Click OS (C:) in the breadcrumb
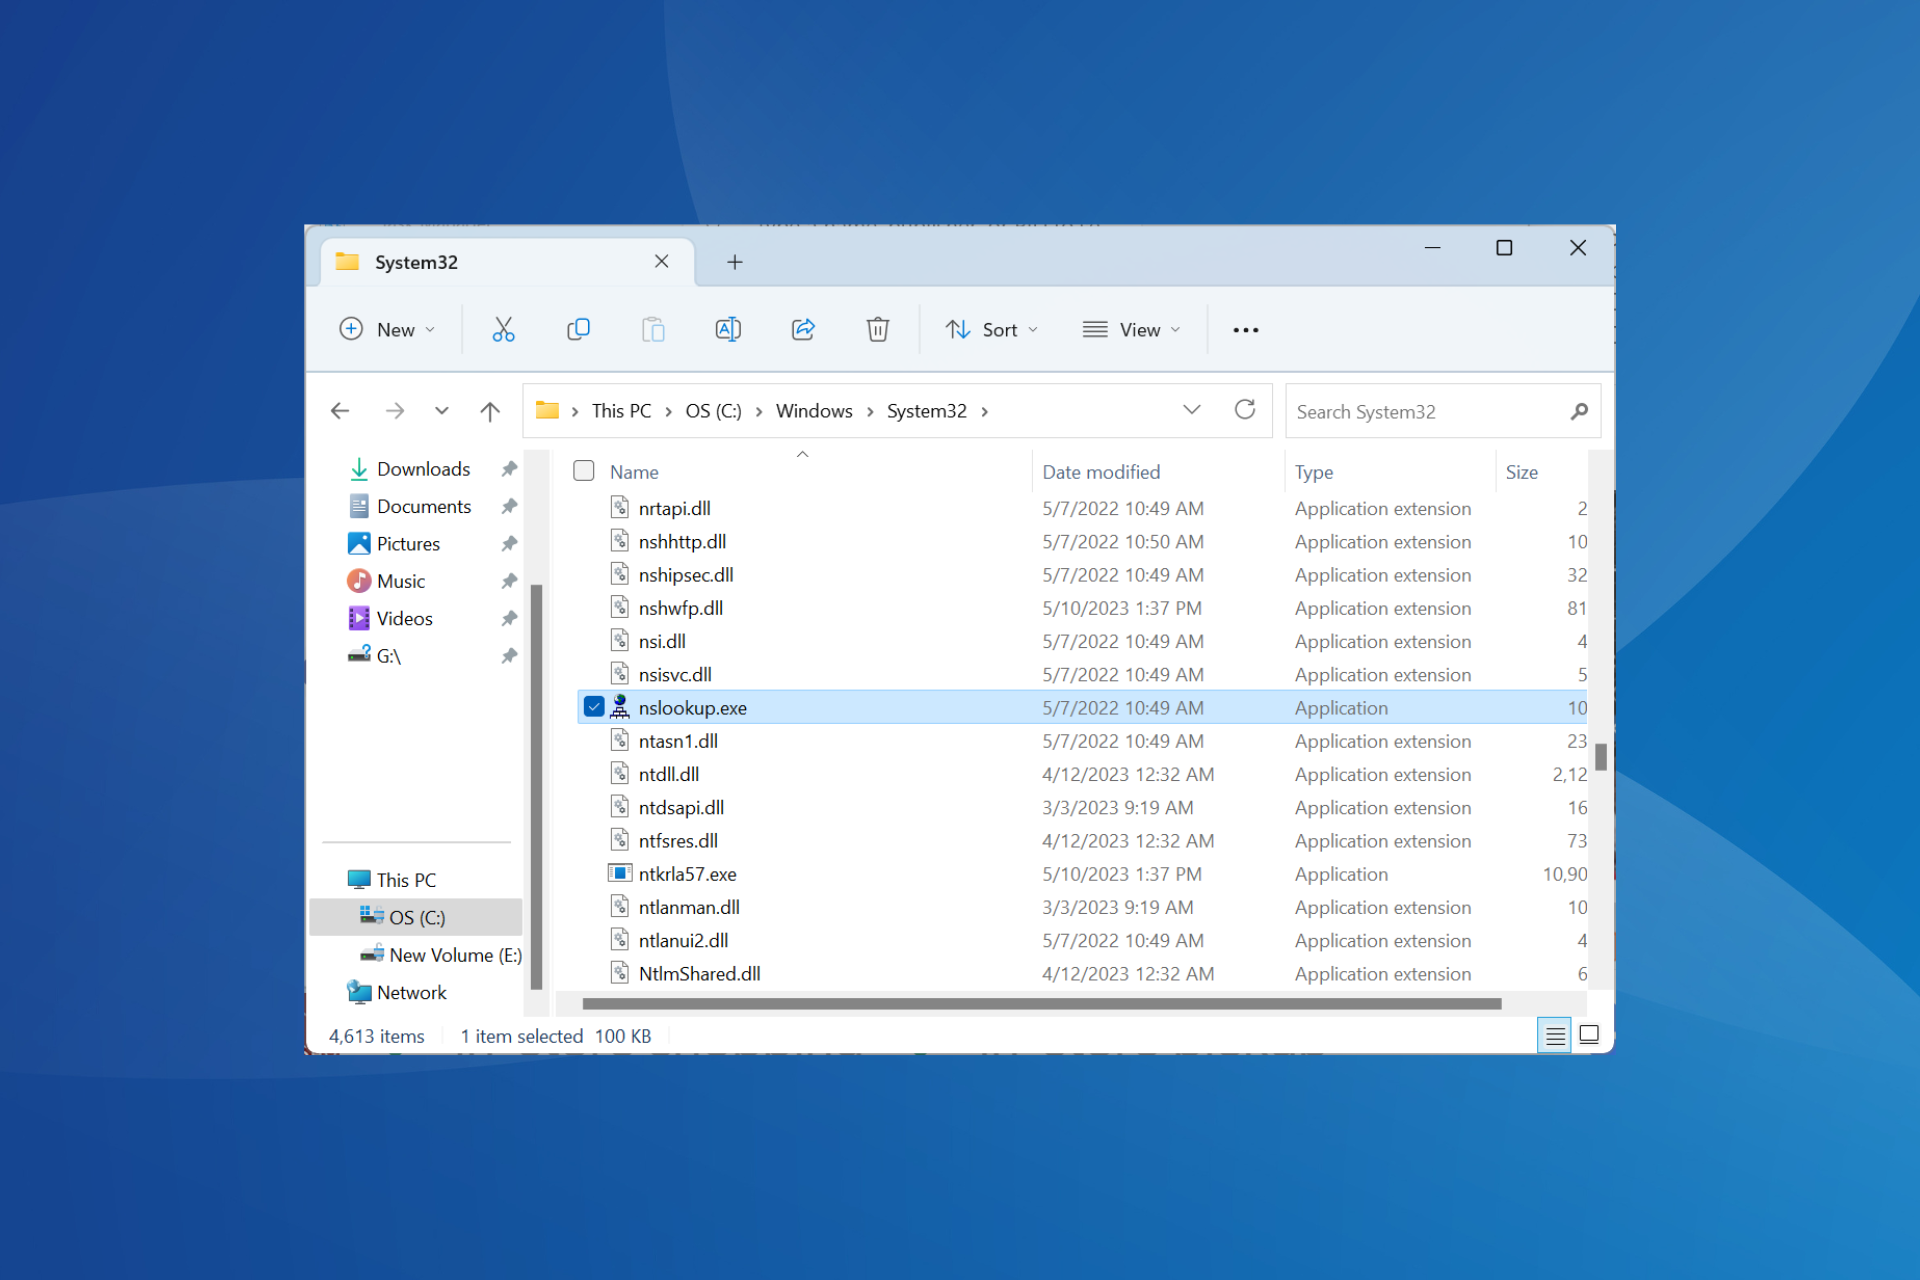Screen dimensions: 1920x1280 (x=713, y=411)
